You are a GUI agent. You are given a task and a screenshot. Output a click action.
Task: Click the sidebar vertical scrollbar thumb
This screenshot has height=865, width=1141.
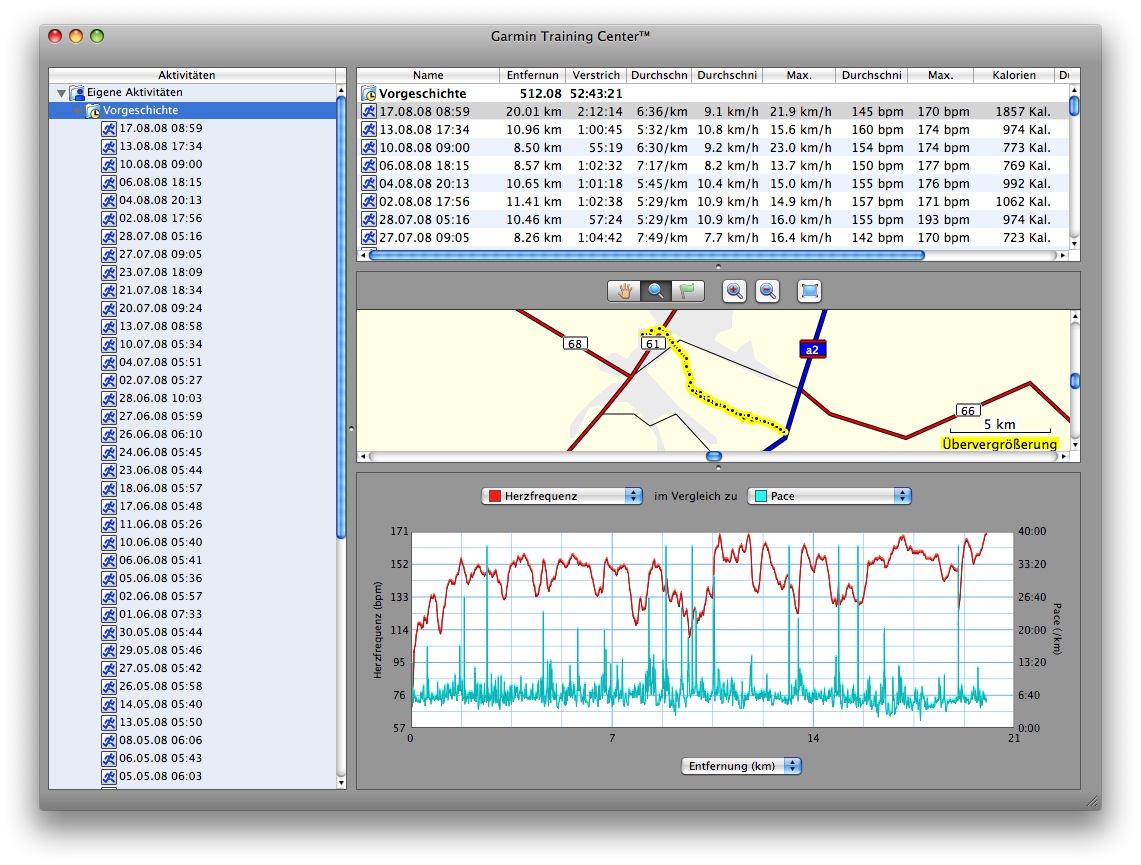tap(341, 318)
